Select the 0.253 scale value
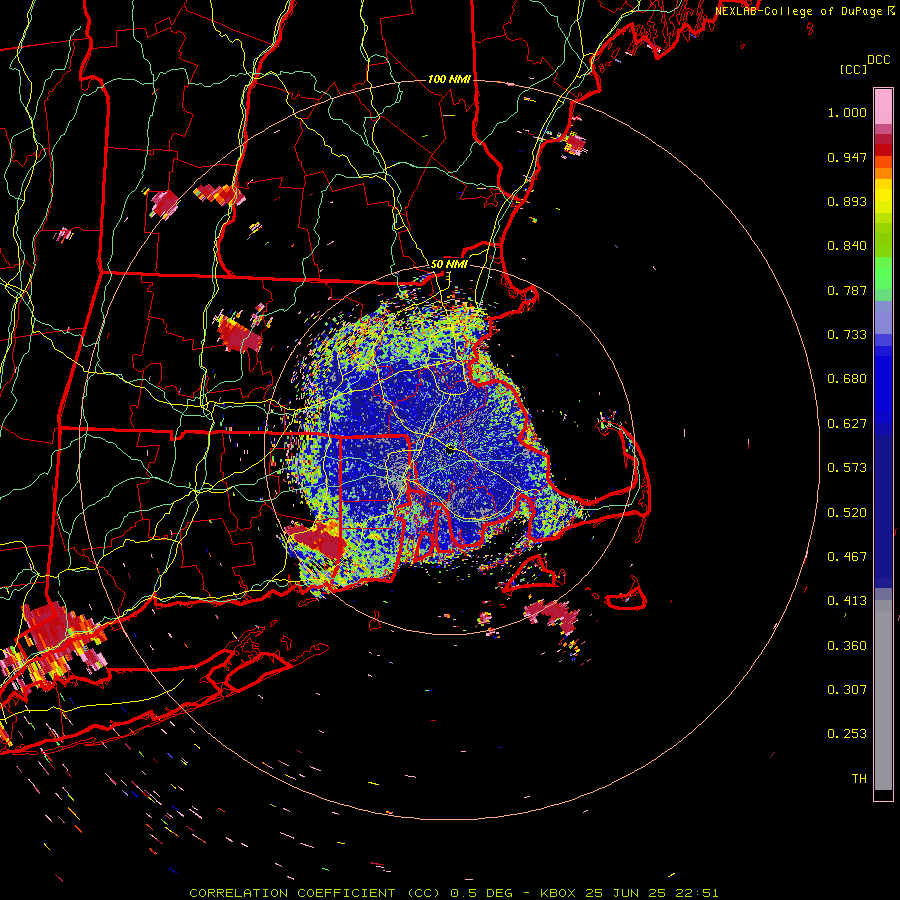This screenshot has height=900, width=900. (x=847, y=734)
